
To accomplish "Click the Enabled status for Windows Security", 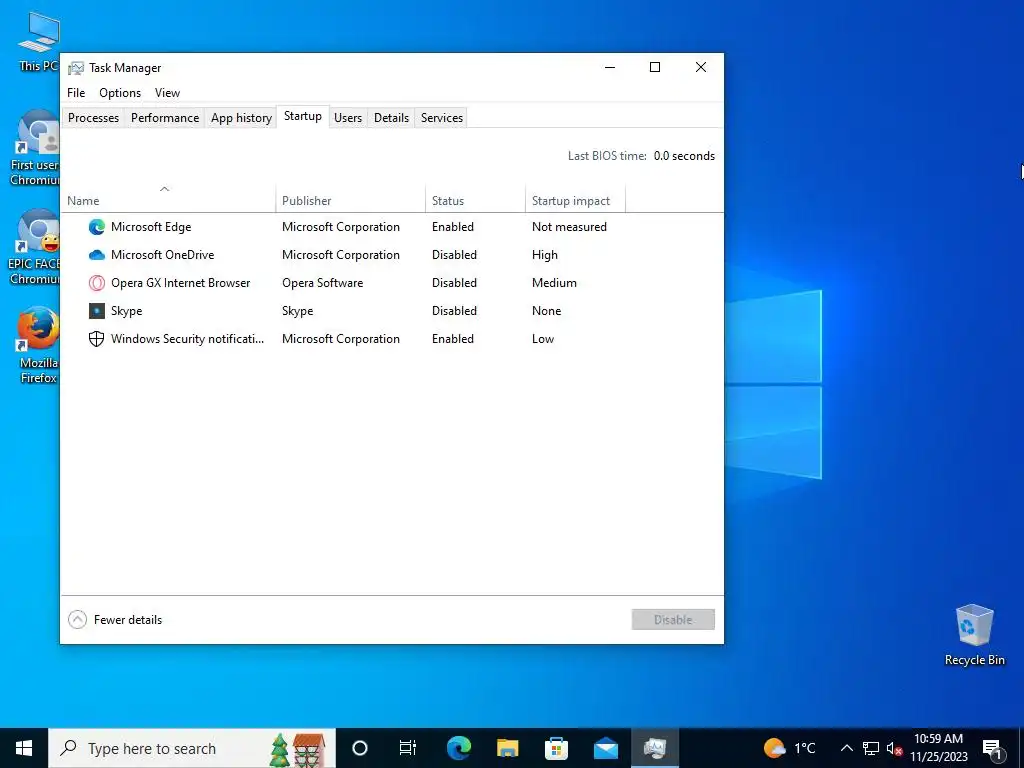I will [453, 339].
